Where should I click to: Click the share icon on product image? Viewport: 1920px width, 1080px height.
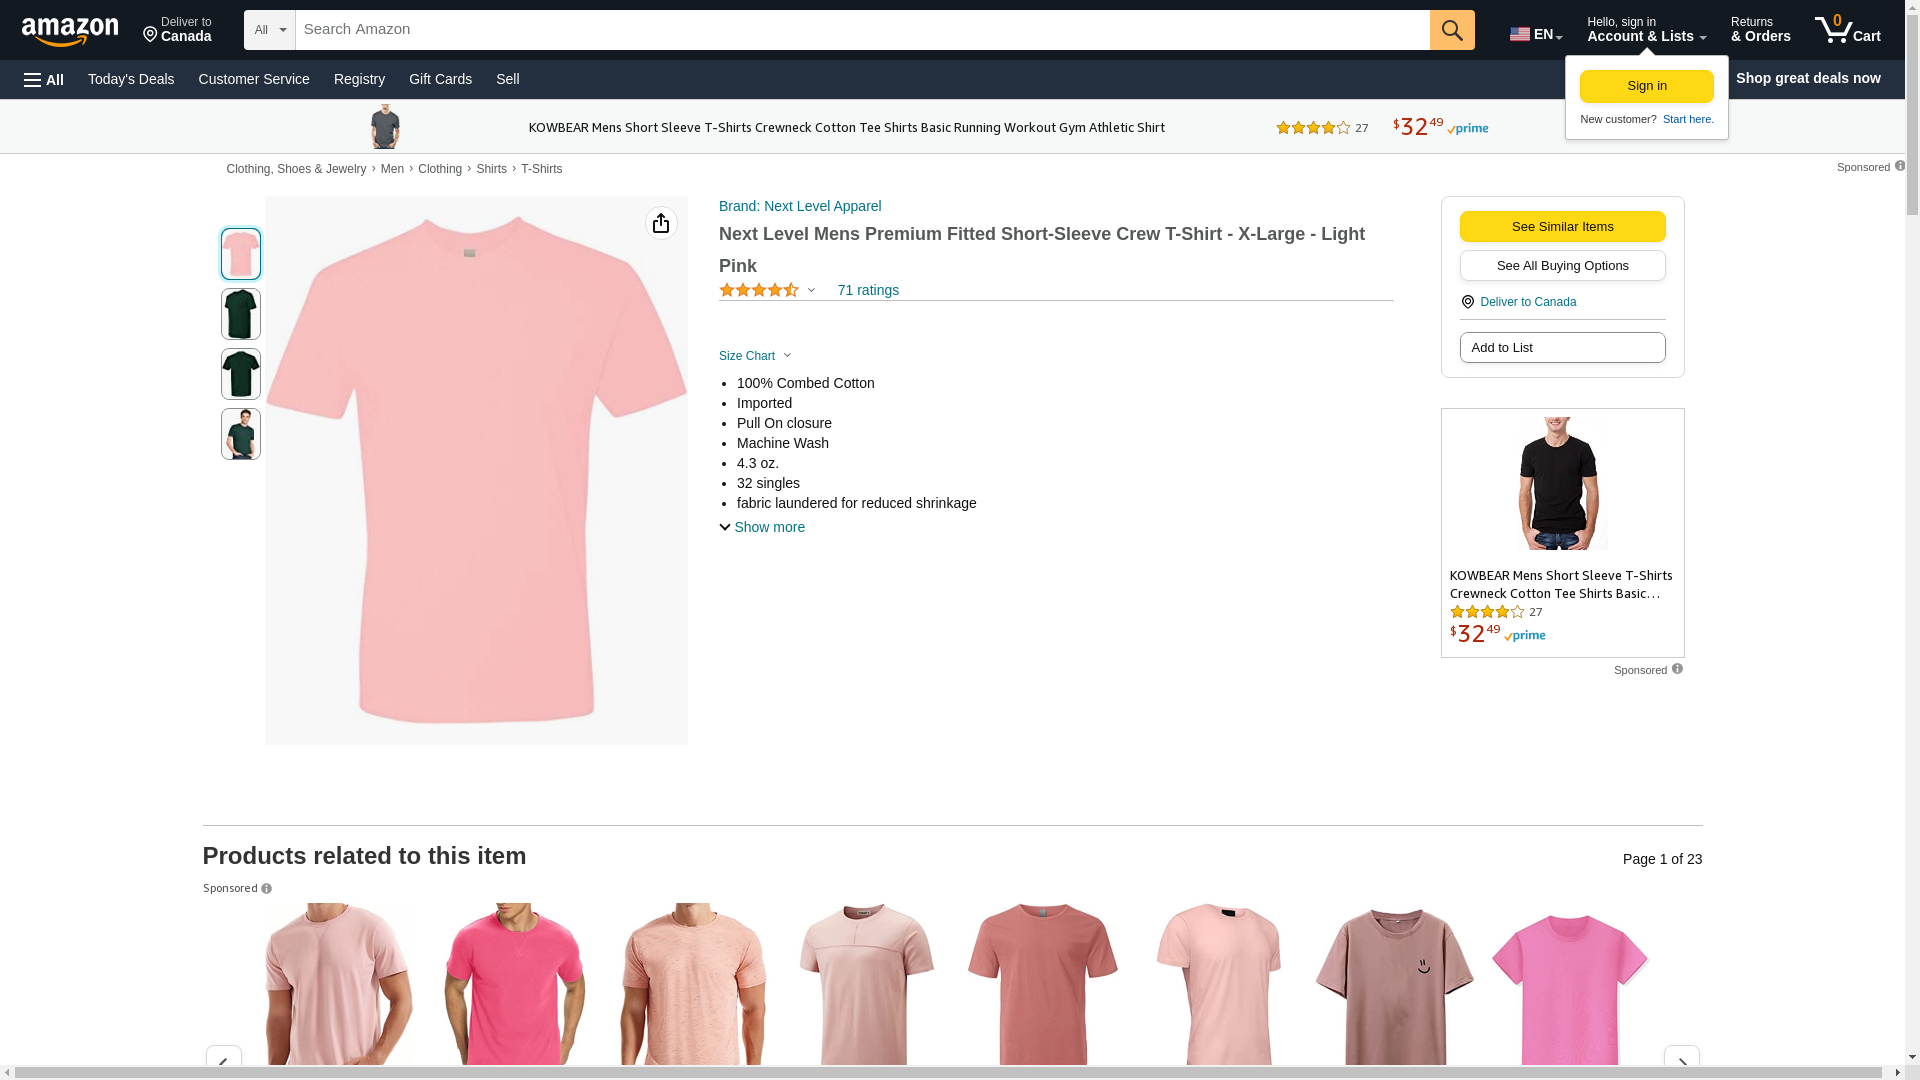point(661,223)
